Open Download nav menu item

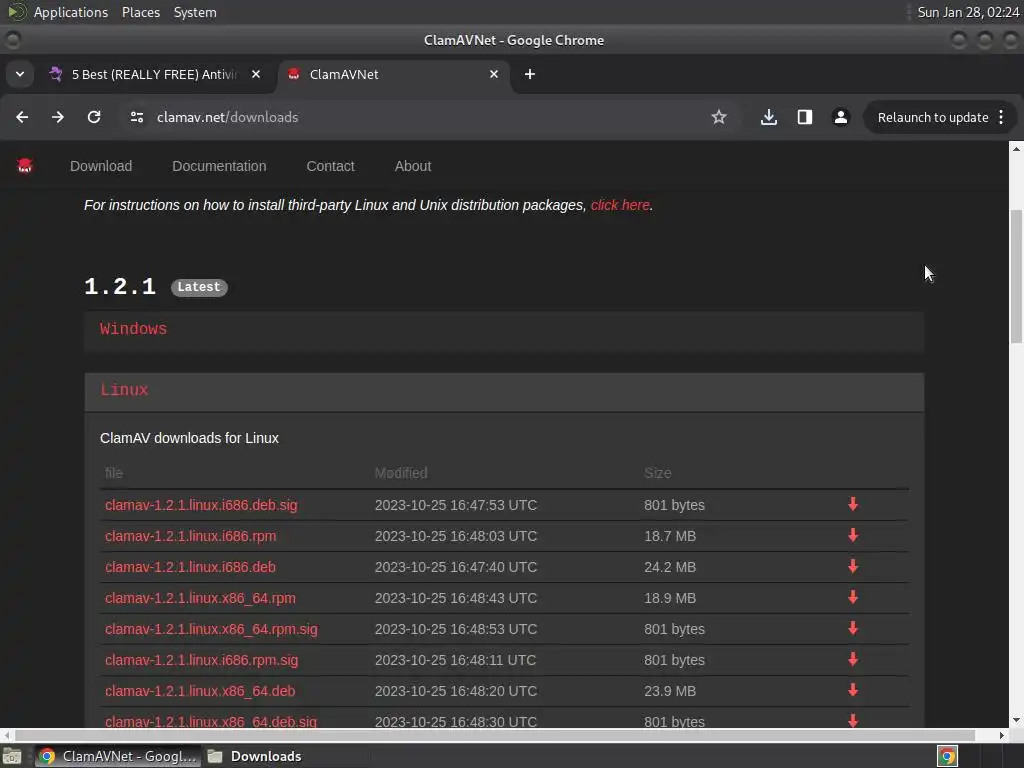pyautogui.click(x=101, y=166)
